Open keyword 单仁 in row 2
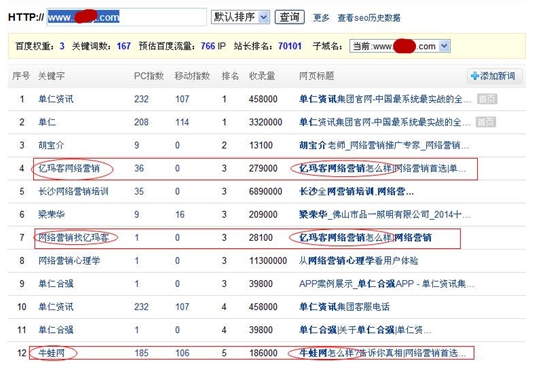Image resolution: width=551 pixels, height=371 pixels. 47,122
